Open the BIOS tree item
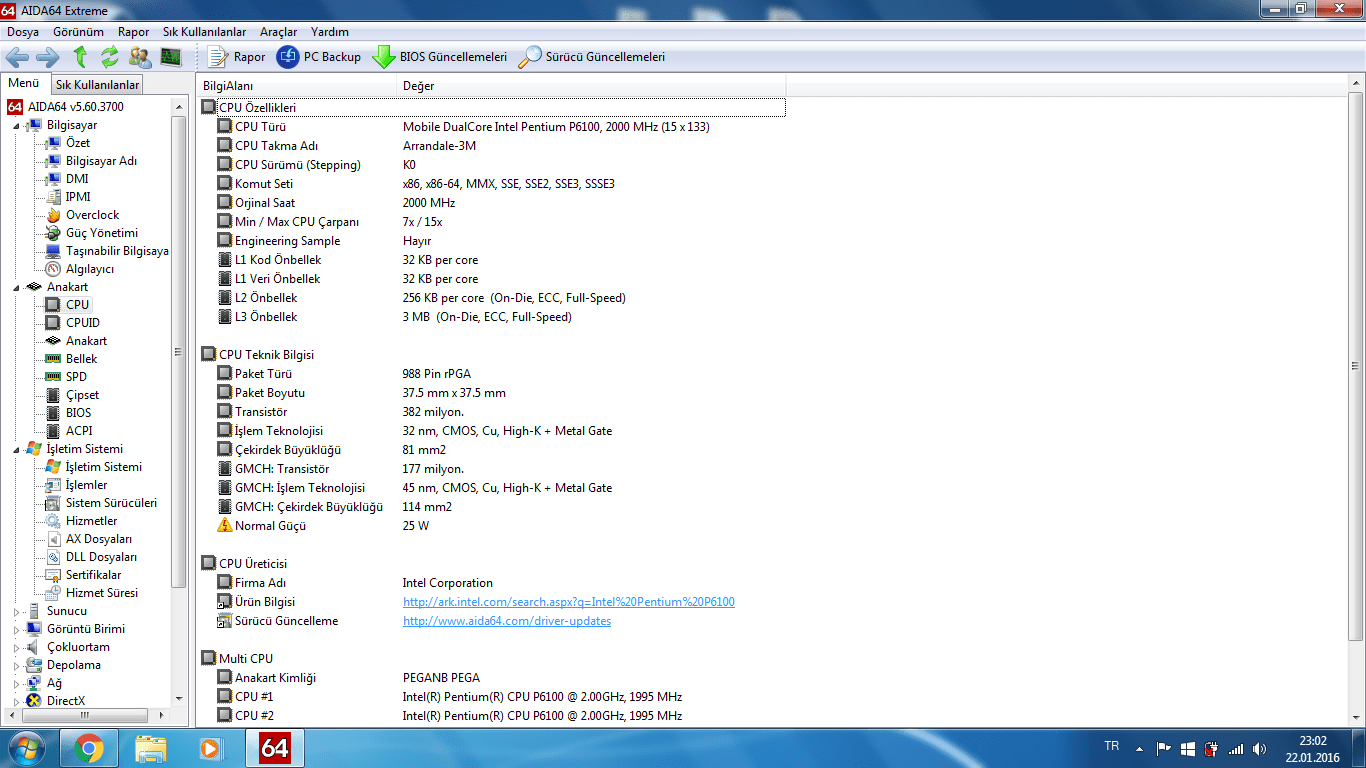 (x=78, y=413)
